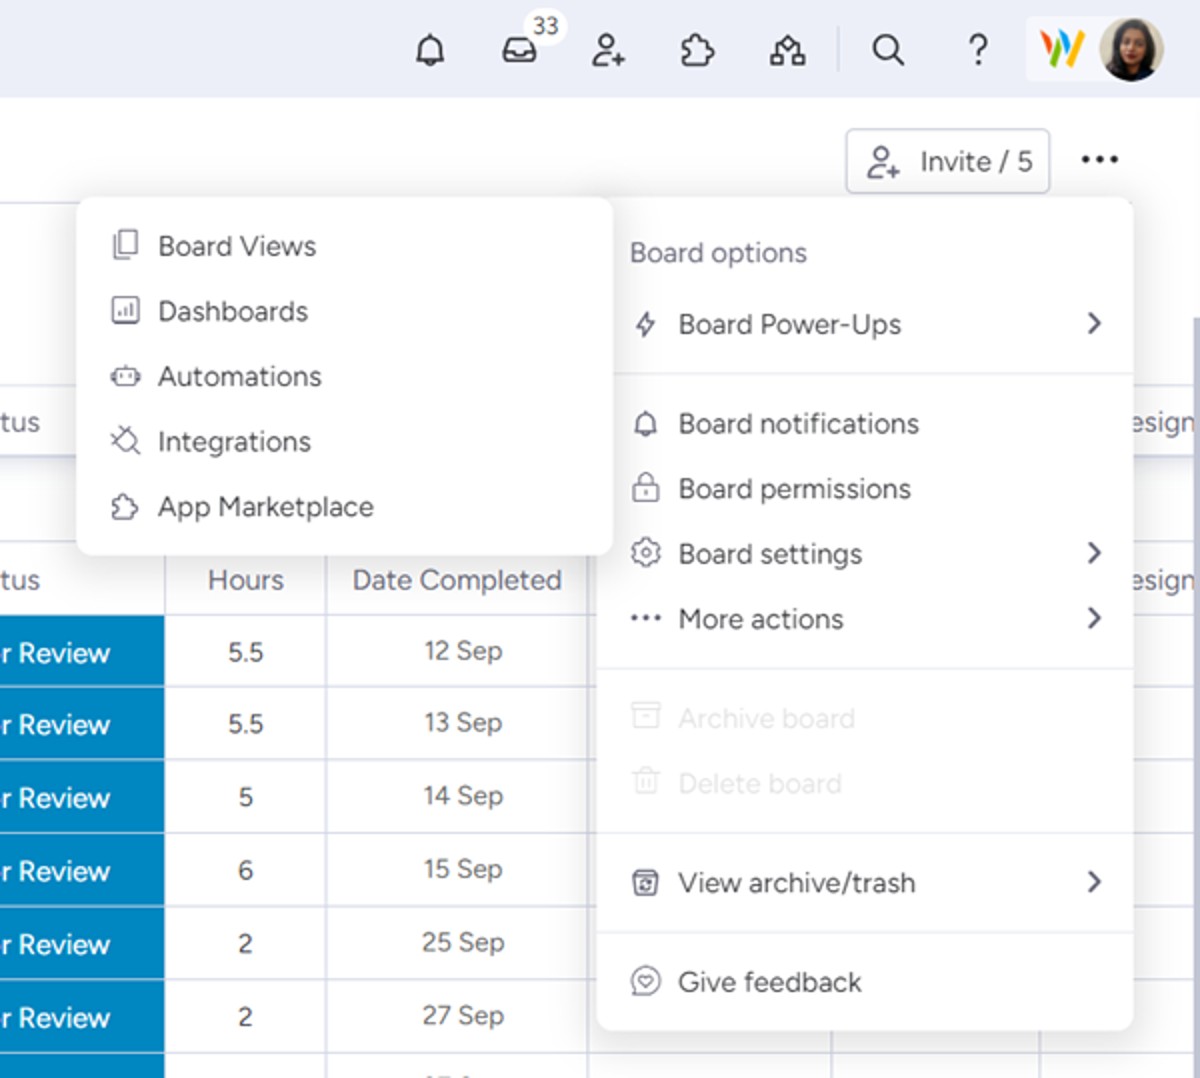This screenshot has width=1200, height=1078.
Task: Click the 27 Sep date cell
Action: coord(458,1015)
